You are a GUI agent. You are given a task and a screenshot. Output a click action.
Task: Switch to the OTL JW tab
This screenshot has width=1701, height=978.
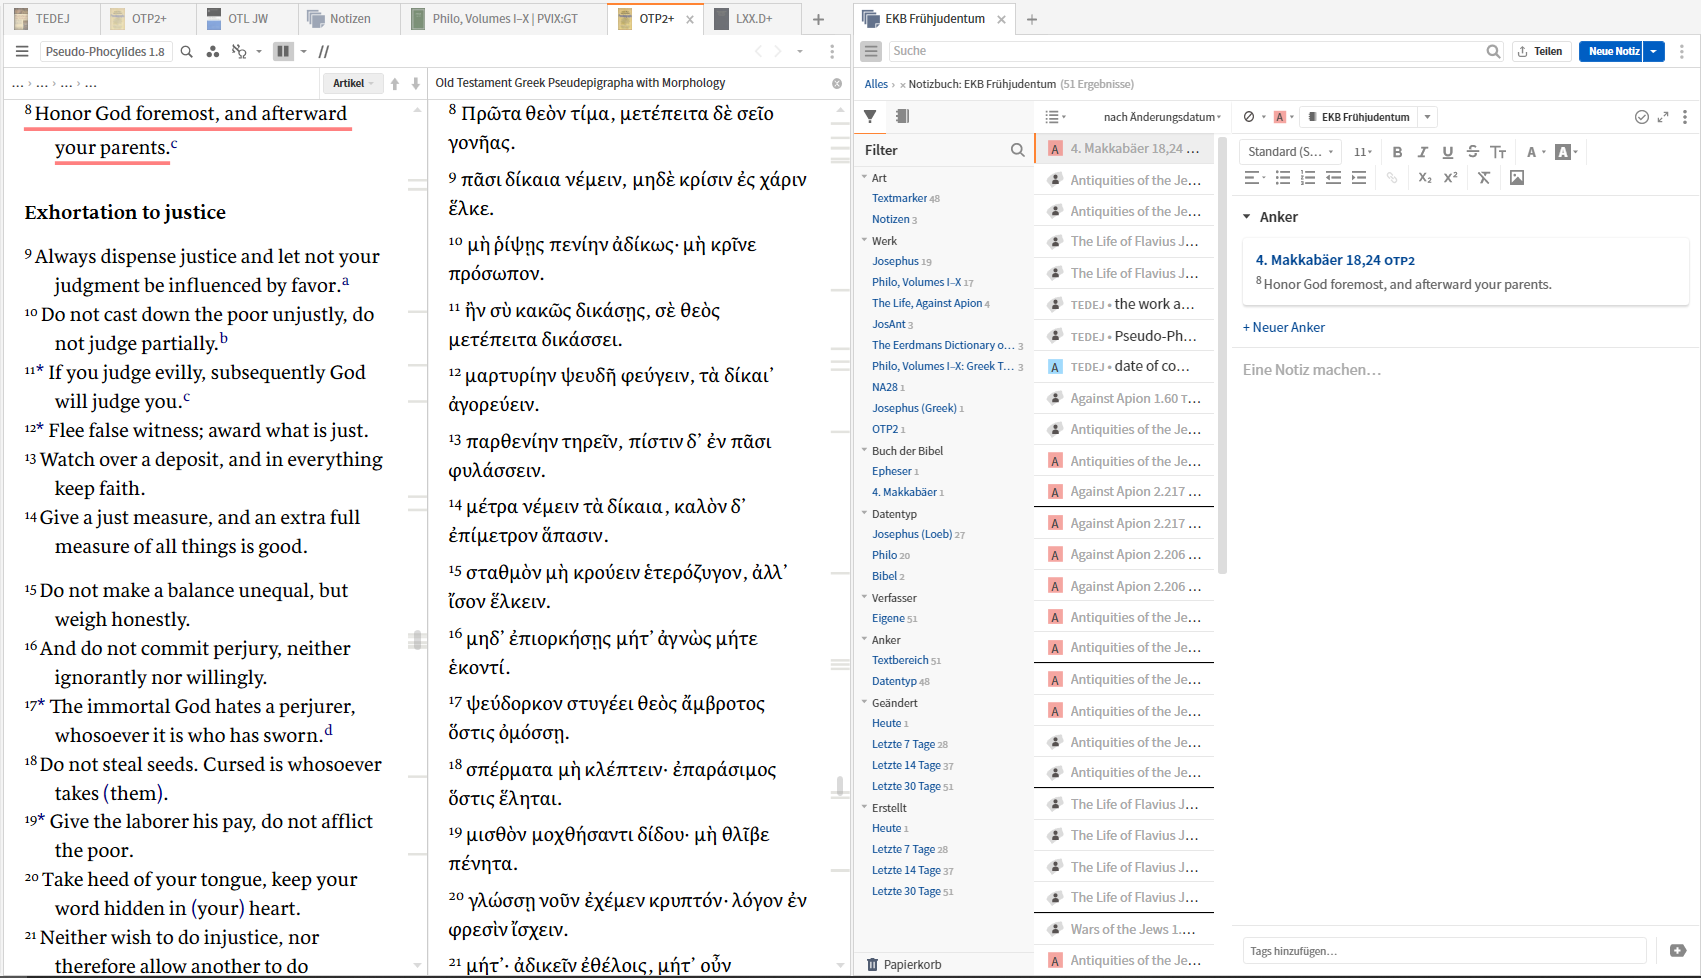[x=248, y=18]
